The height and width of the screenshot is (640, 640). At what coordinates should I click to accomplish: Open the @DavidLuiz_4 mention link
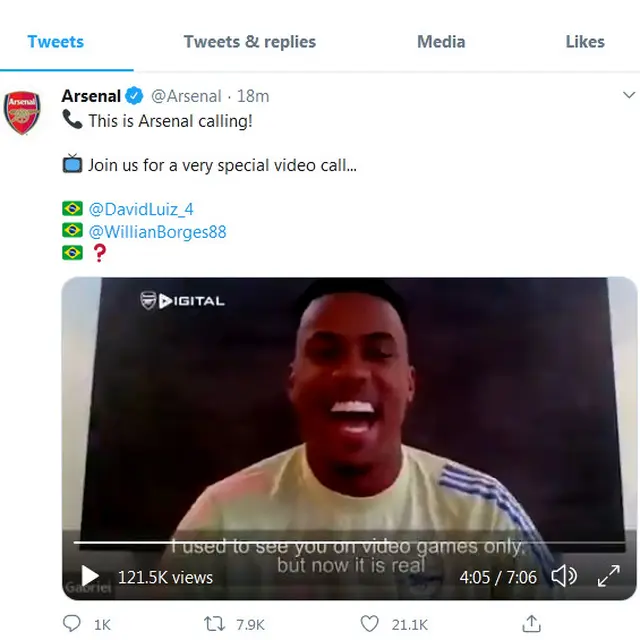(141, 209)
